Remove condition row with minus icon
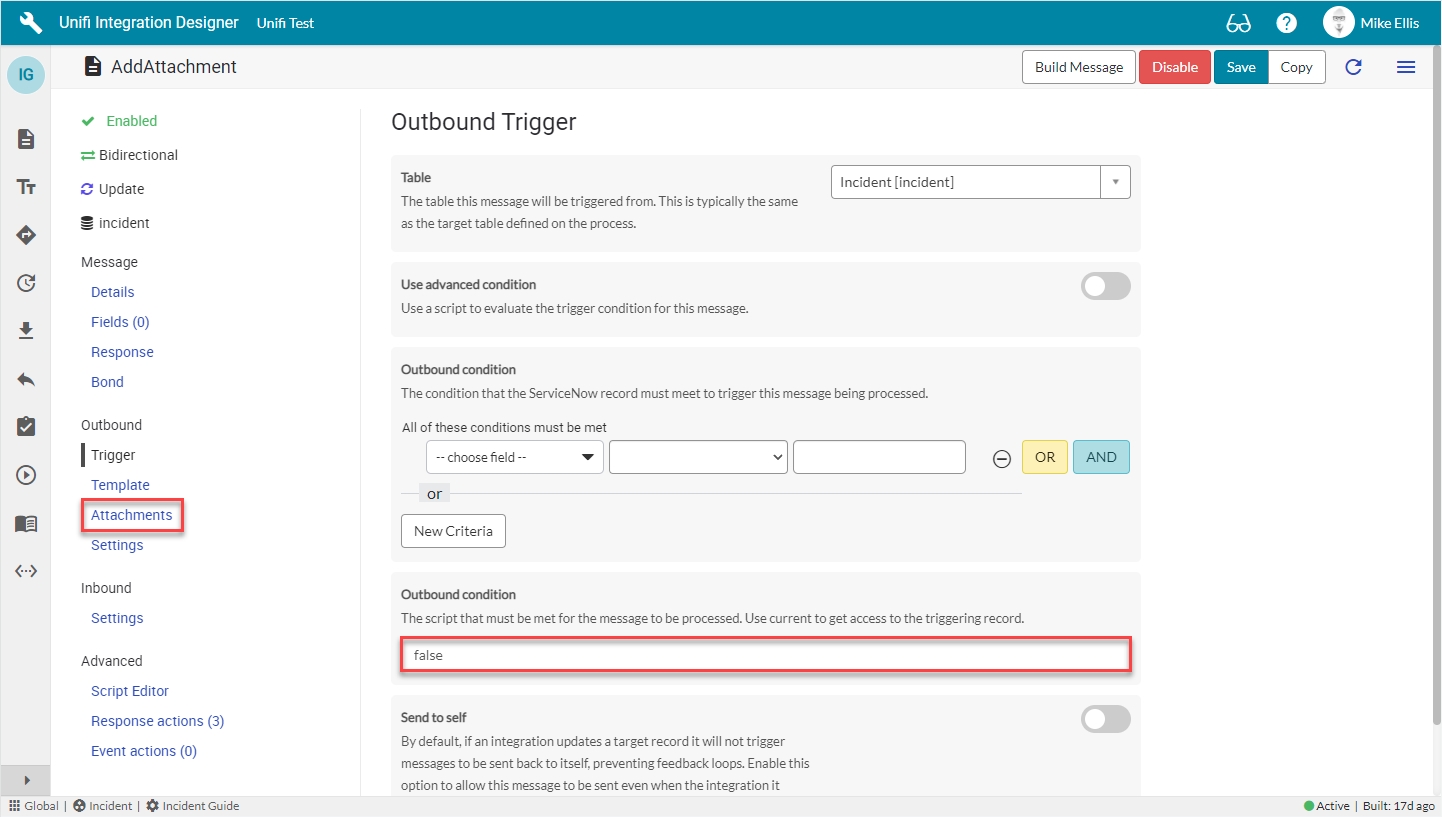 1001,458
